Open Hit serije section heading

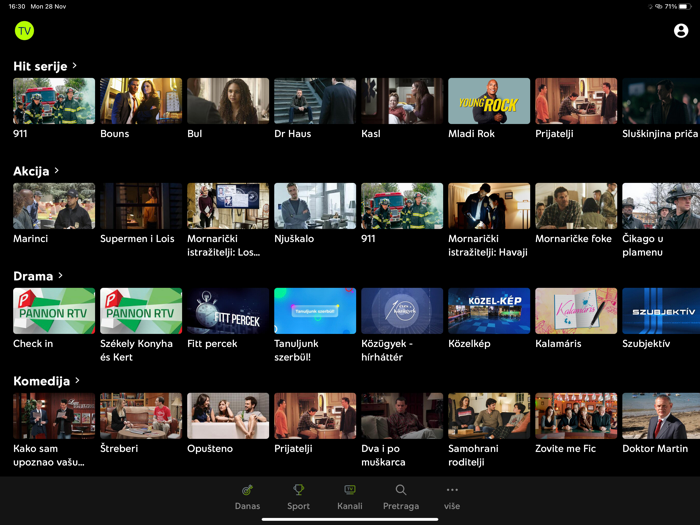[40, 66]
